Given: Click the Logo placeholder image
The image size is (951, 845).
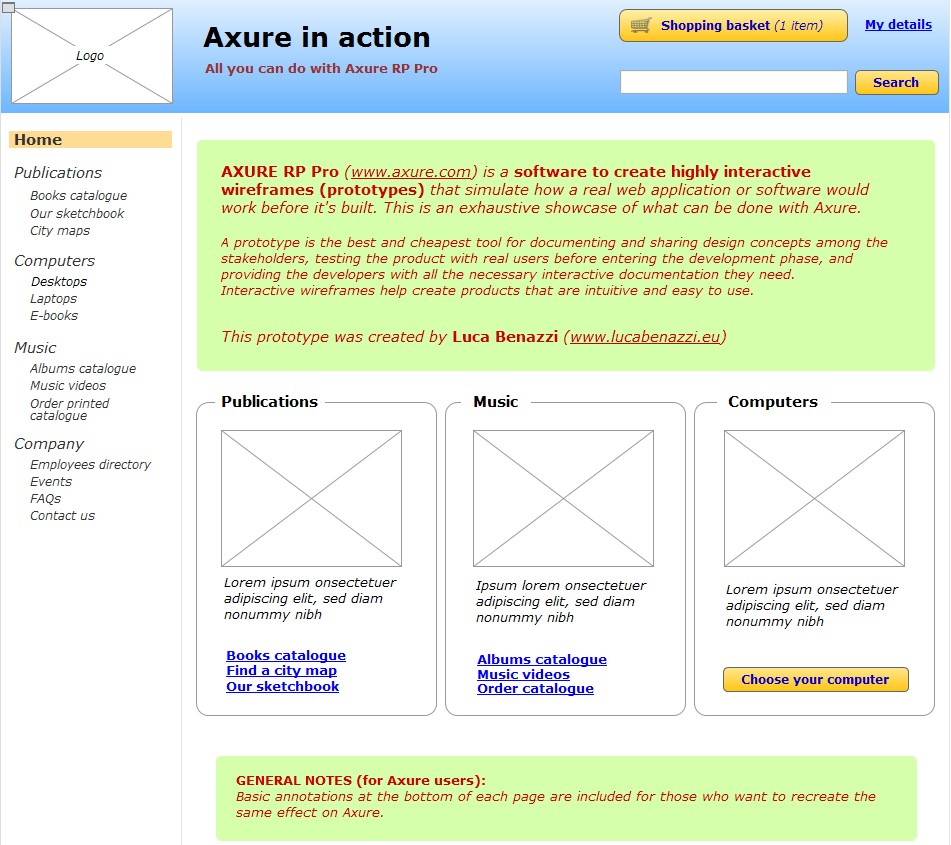Looking at the screenshot, I should 92,56.
